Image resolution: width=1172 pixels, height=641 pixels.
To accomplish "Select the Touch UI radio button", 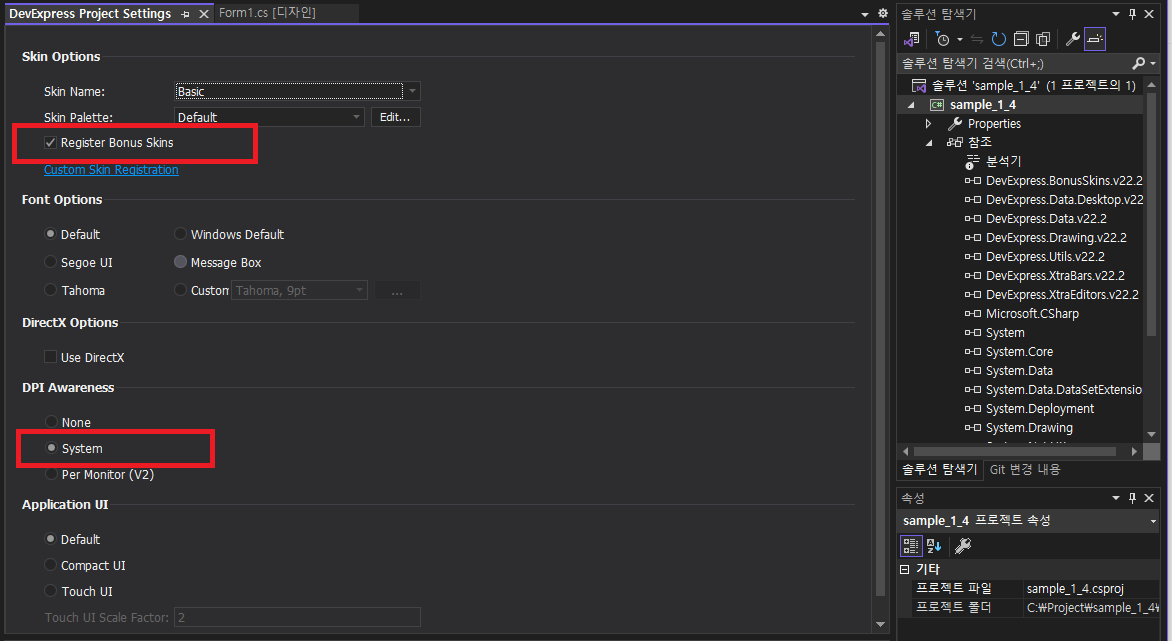I will pyautogui.click(x=51, y=591).
